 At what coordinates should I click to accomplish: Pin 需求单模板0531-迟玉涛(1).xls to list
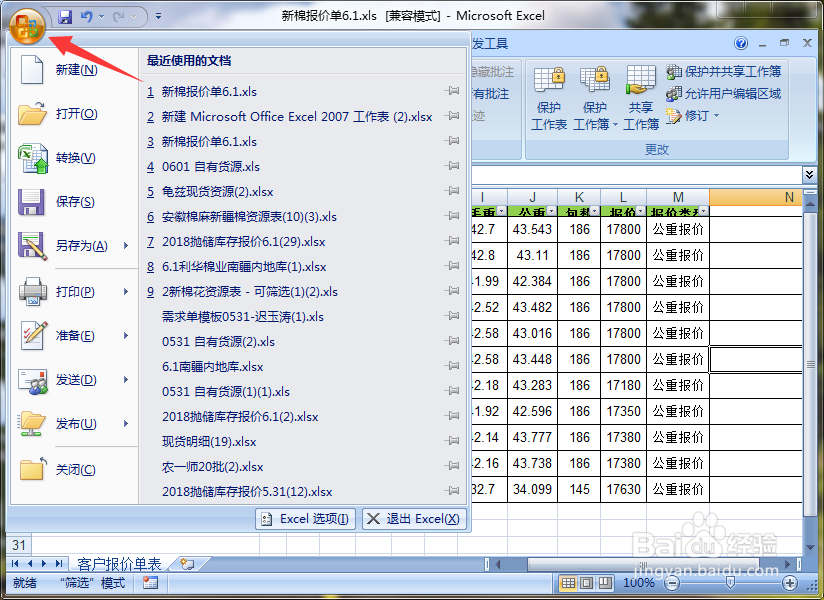tap(451, 316)
